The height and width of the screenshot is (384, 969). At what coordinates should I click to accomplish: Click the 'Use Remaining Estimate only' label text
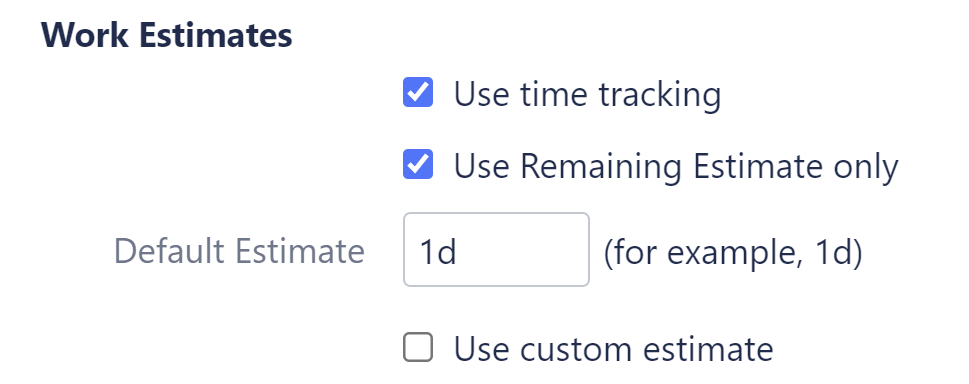pos(676,167)
